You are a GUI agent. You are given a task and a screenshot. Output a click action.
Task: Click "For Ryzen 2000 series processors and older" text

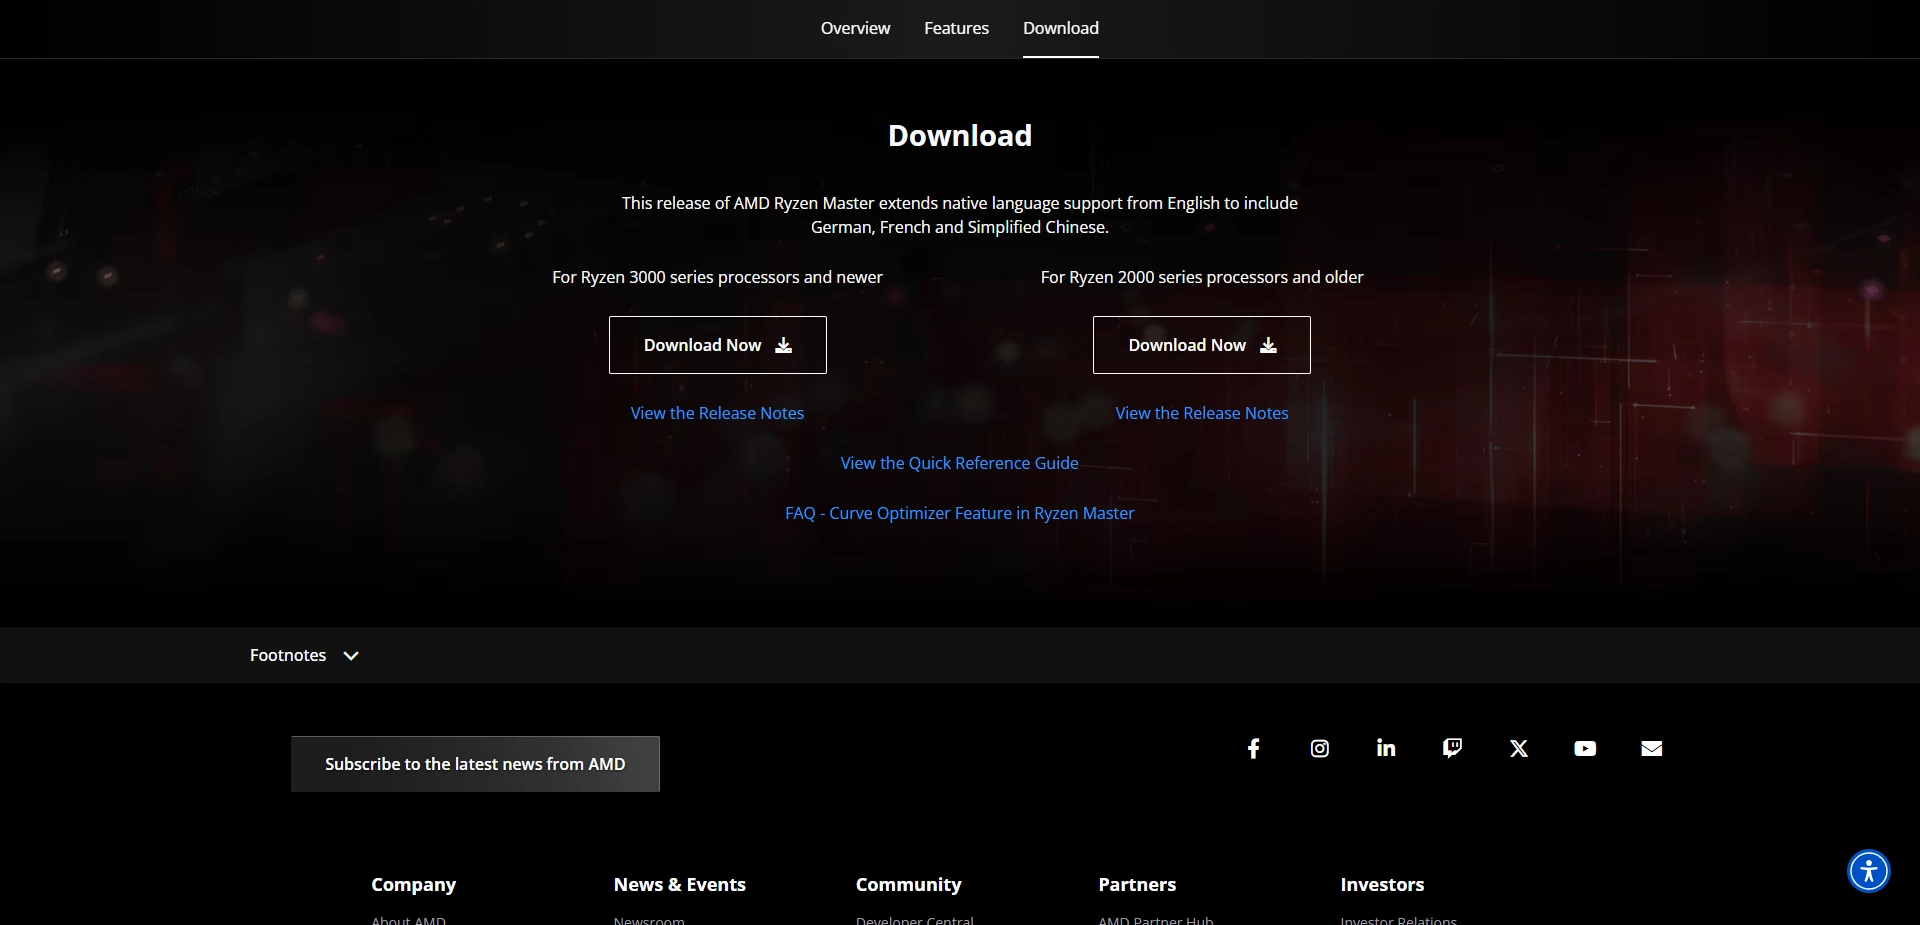coord(1201,277)
